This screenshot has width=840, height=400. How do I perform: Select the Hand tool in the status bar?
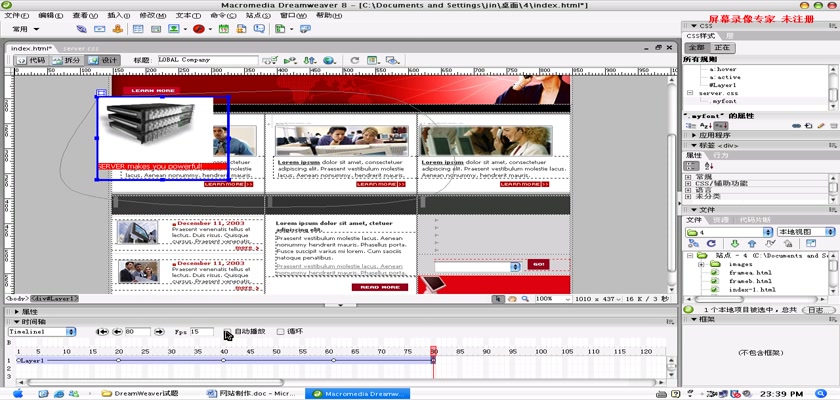[x=512, y=299]
